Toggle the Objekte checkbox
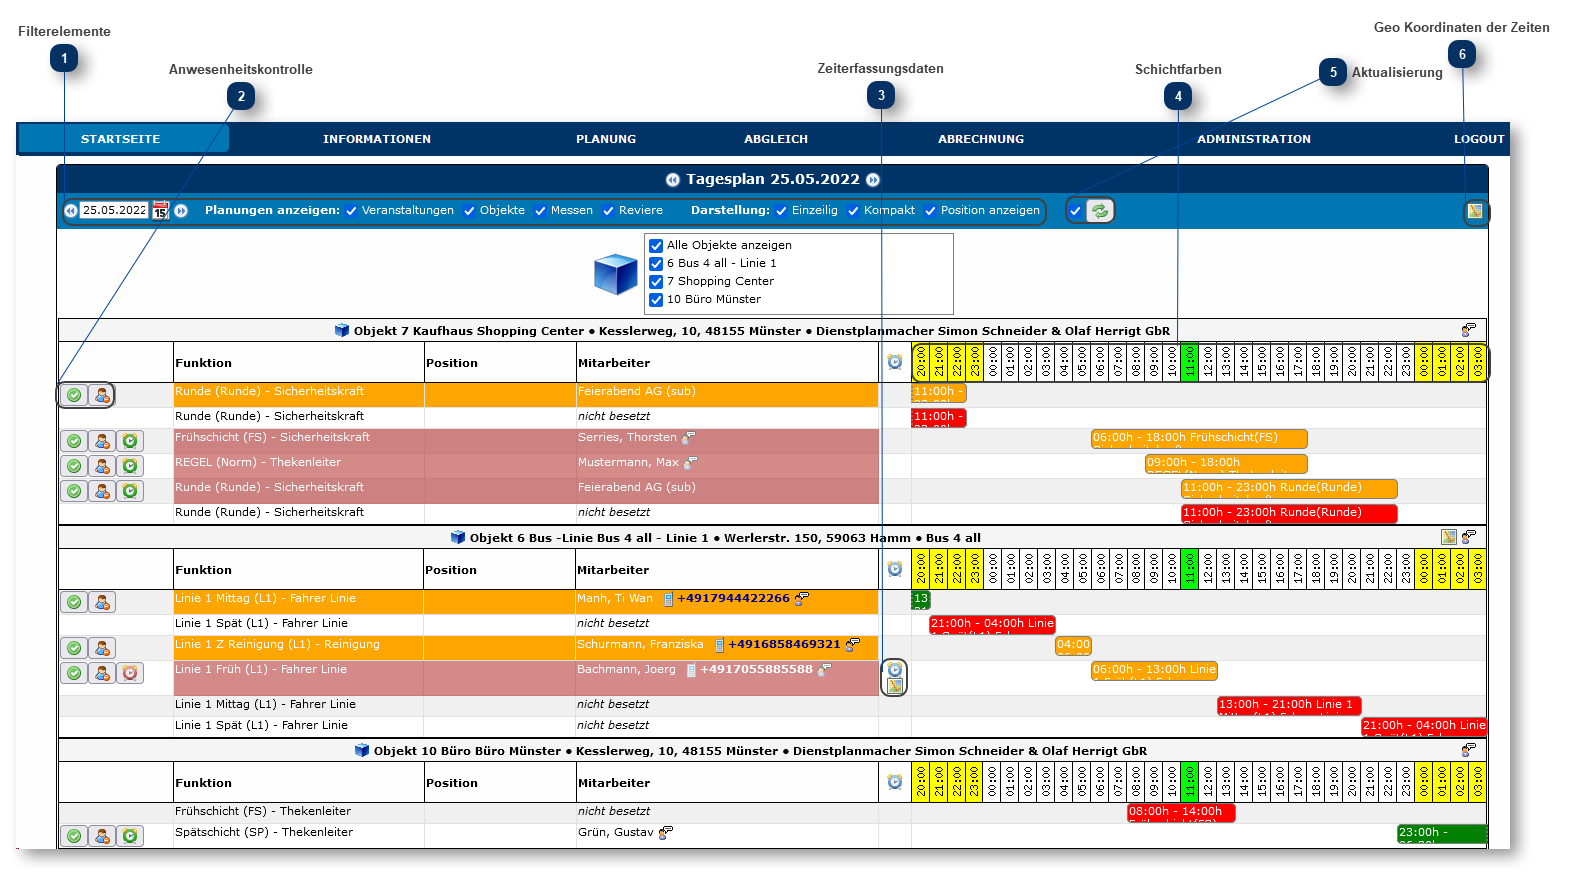 (x=469, y=211)
